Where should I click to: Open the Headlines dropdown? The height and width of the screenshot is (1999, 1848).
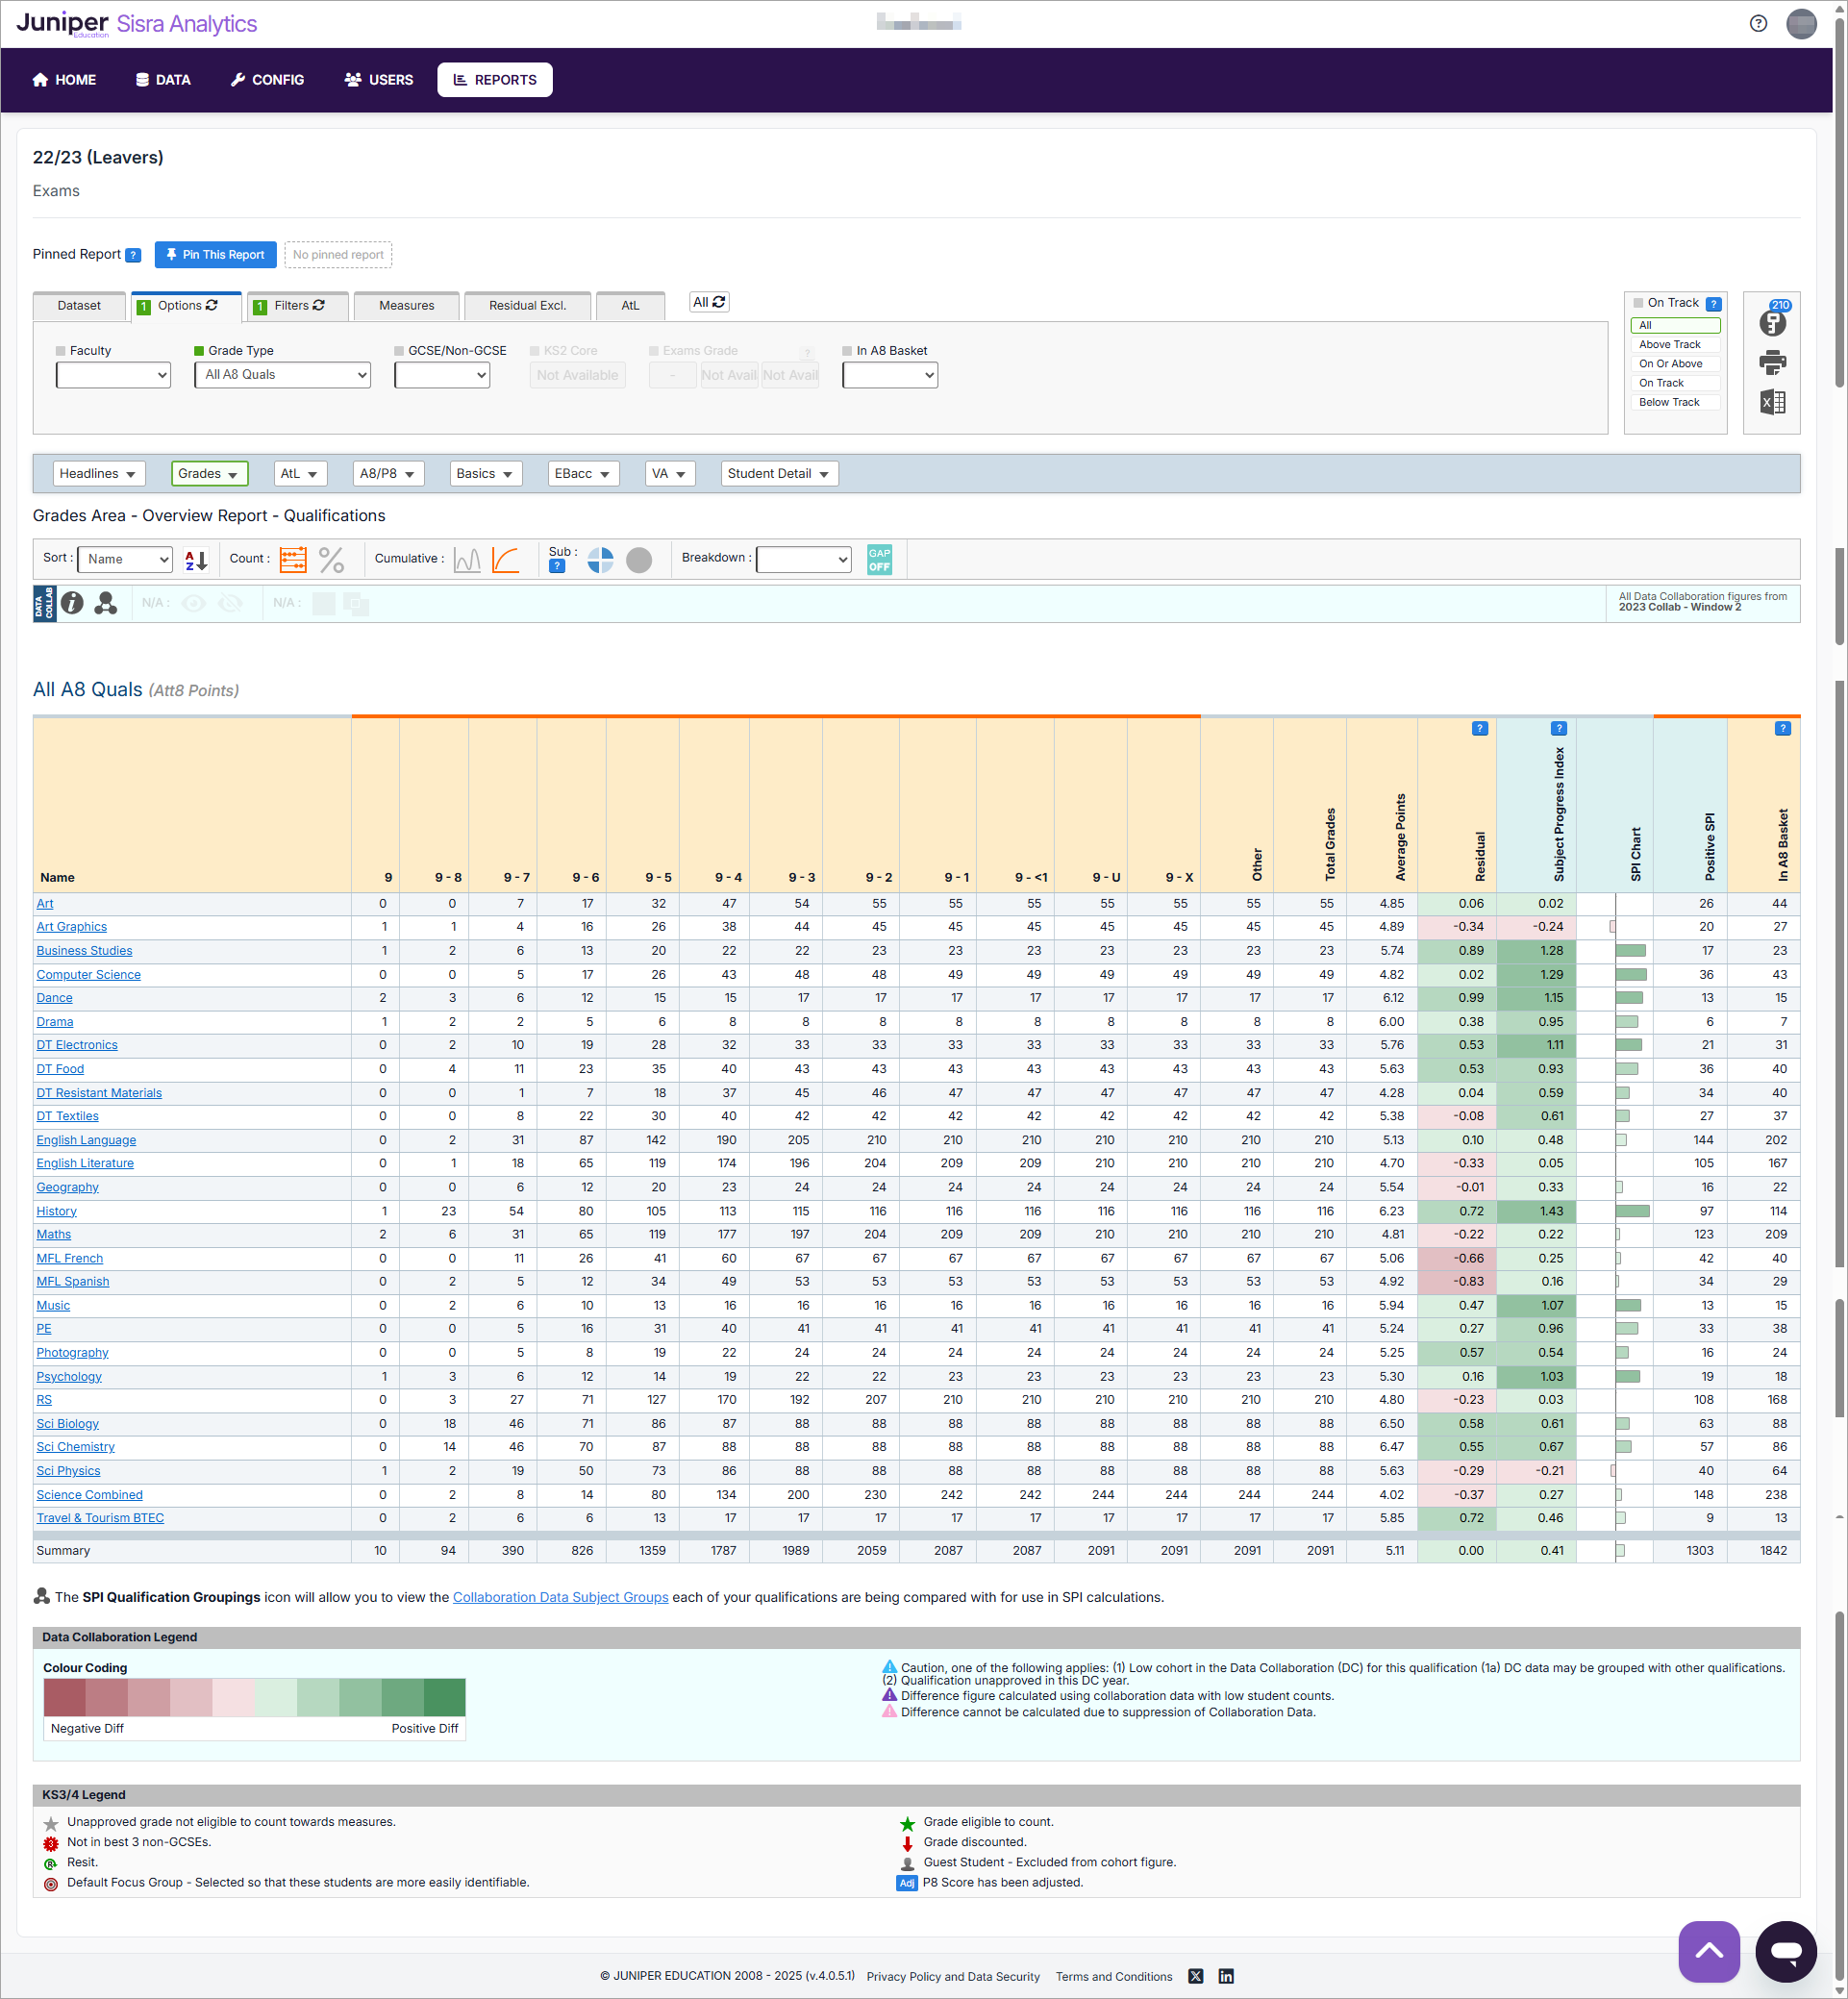[98, 473]
